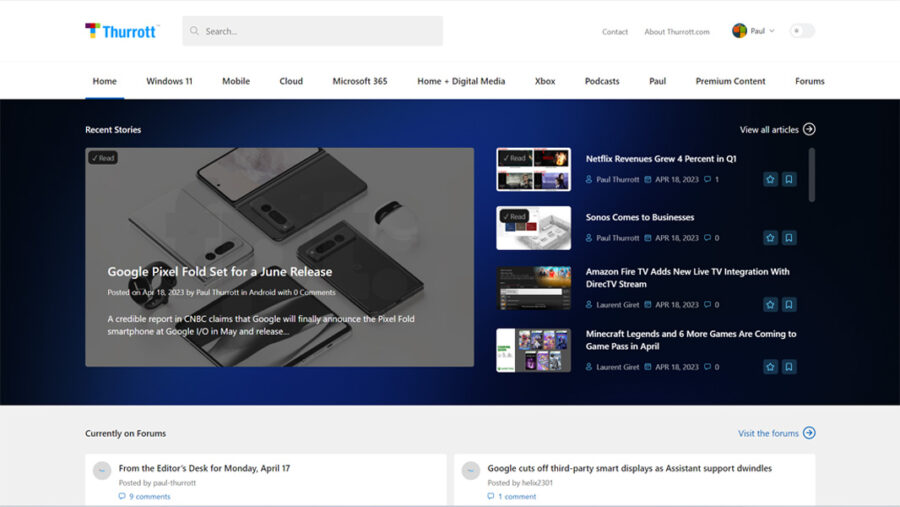This screenshot has width=900, height=507.
Task: Star the Sonos Comes to Businesses article
Action: [770, 238]
